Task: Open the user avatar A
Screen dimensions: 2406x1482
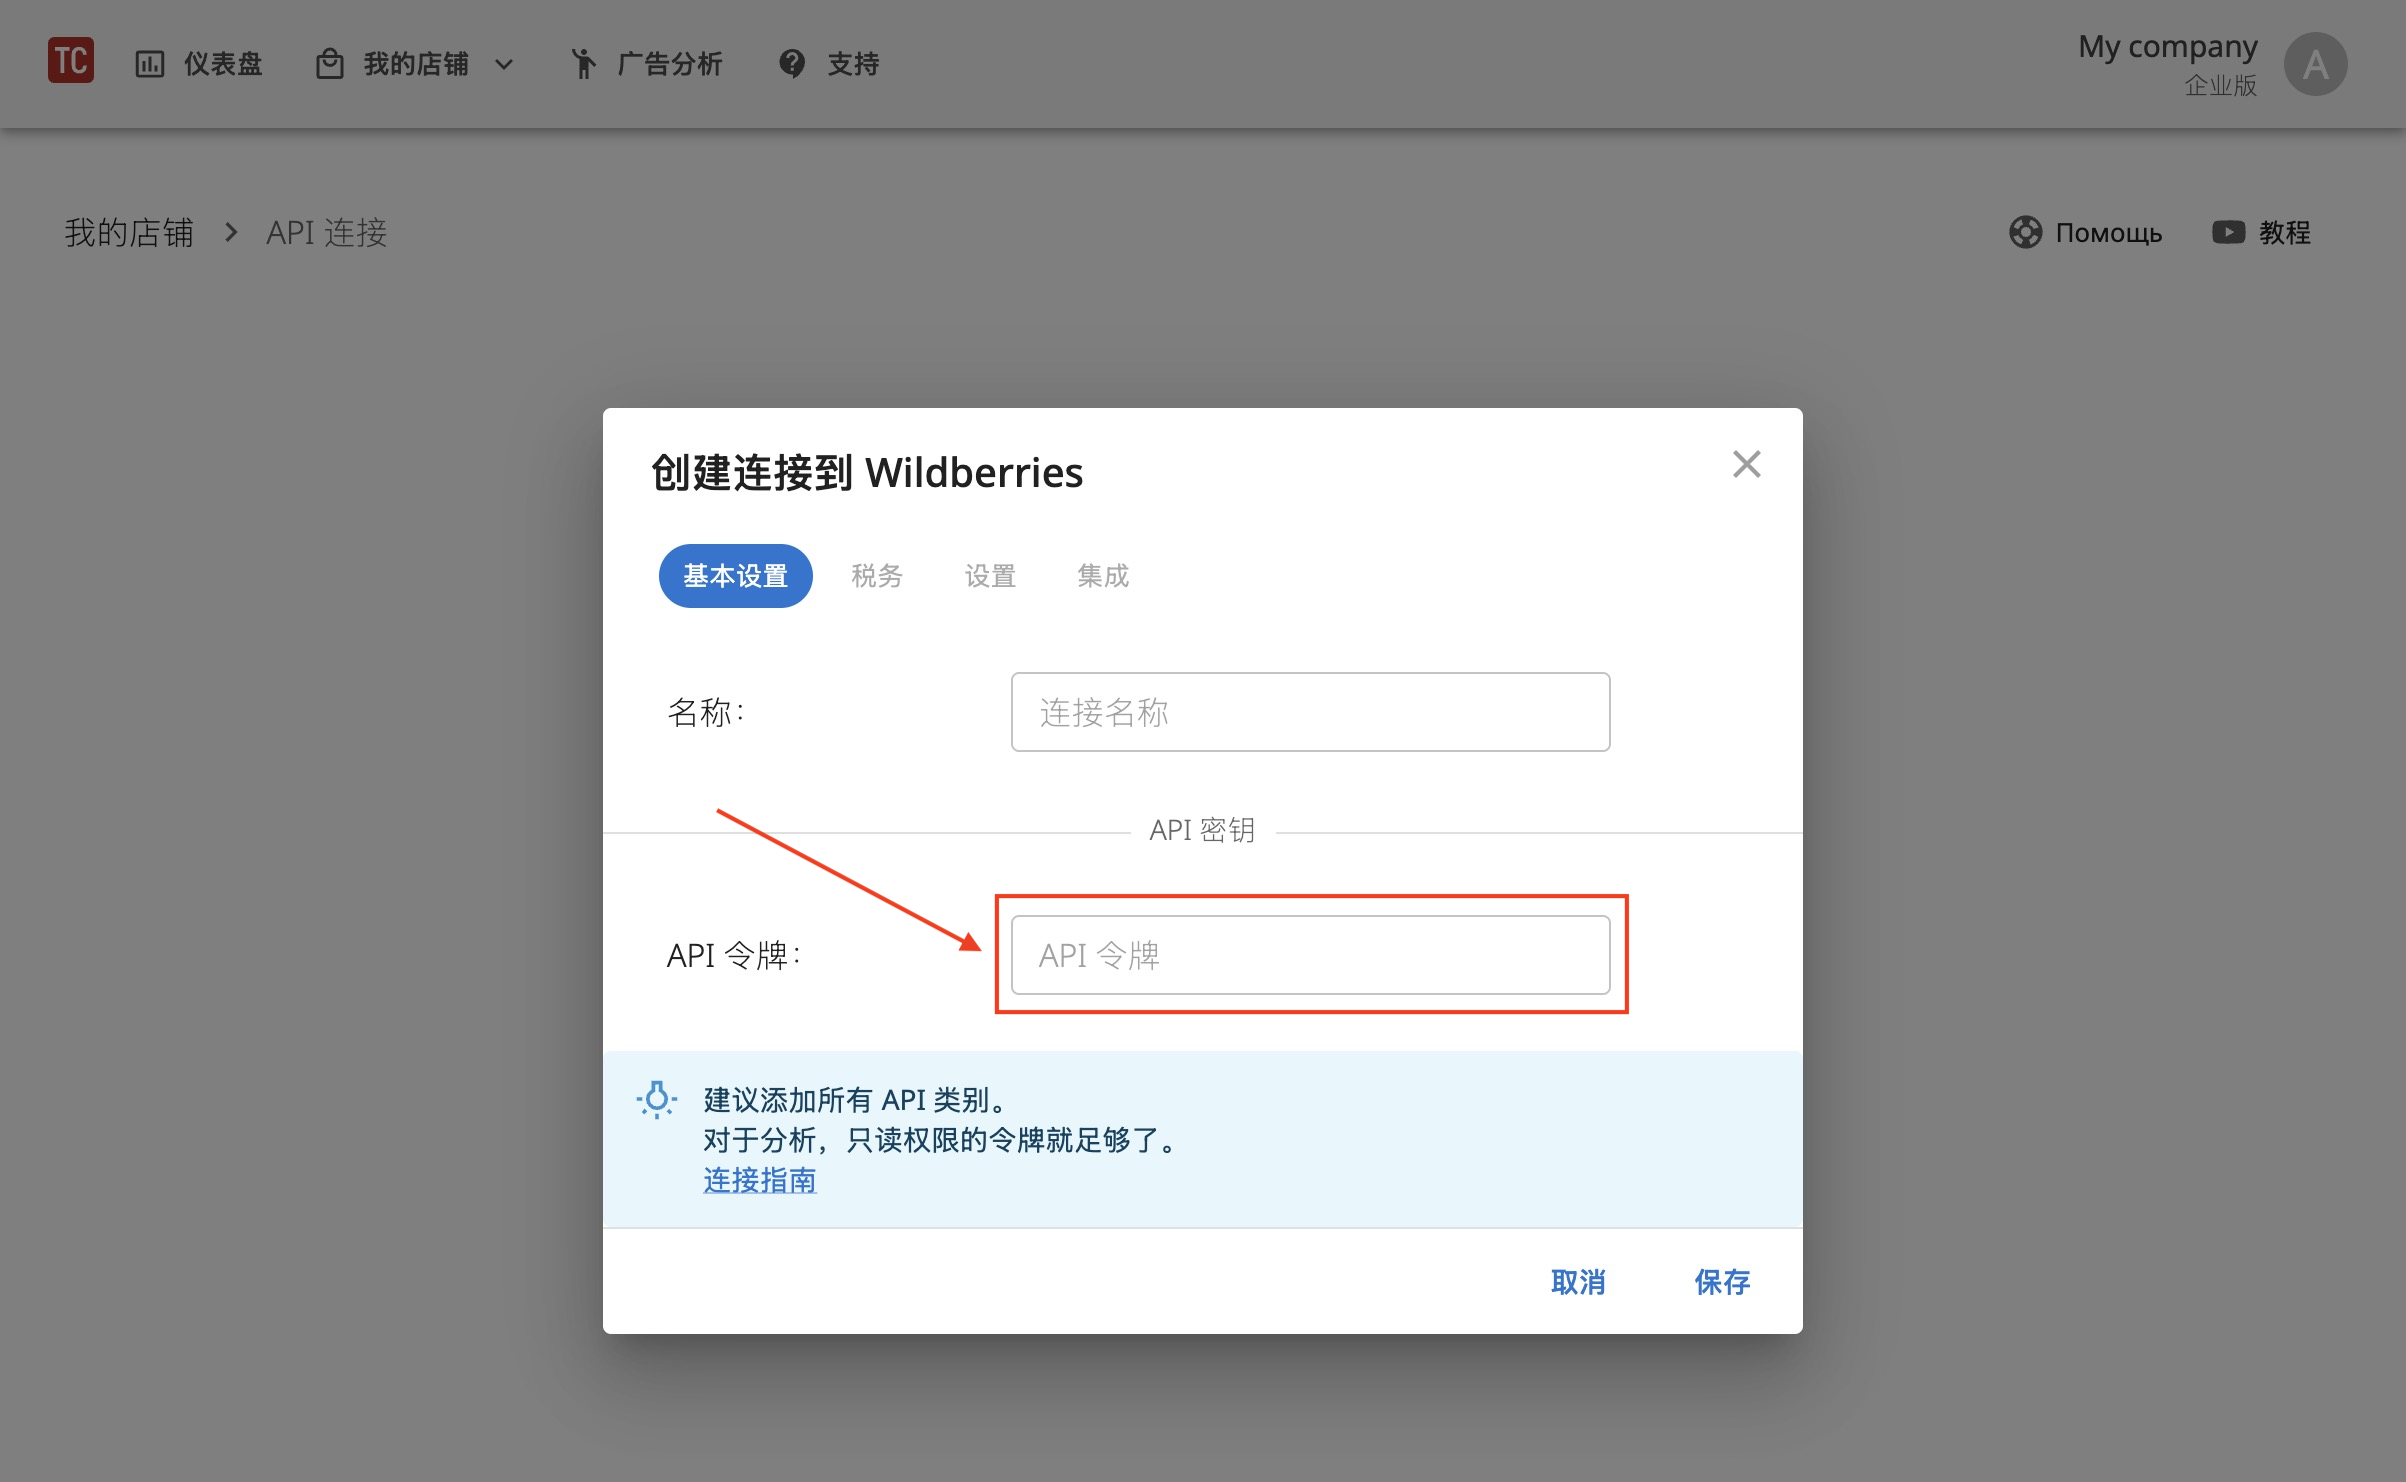Action: pos(2315,64)
